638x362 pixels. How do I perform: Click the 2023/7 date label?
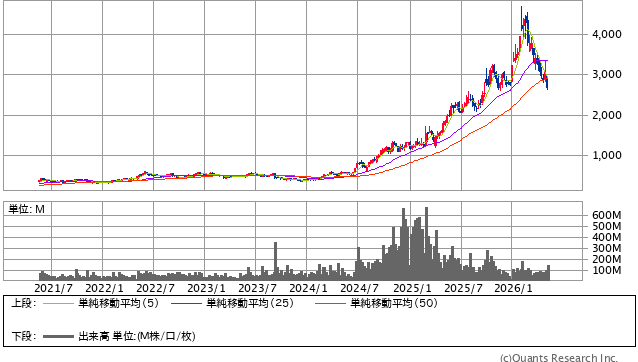pyautogui.click(x=257, y=288)
